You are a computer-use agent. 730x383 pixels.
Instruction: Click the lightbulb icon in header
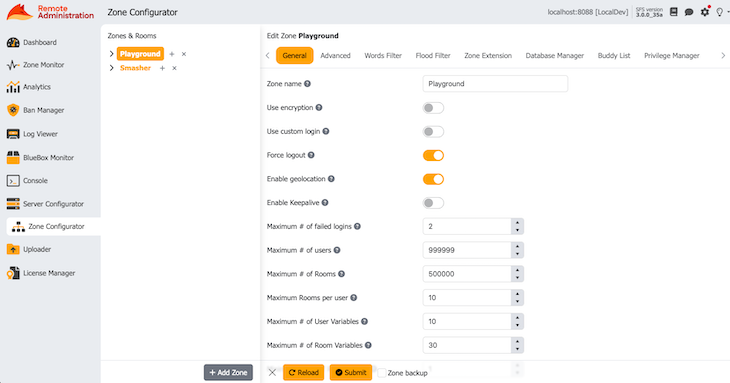(x=720, y=12)
